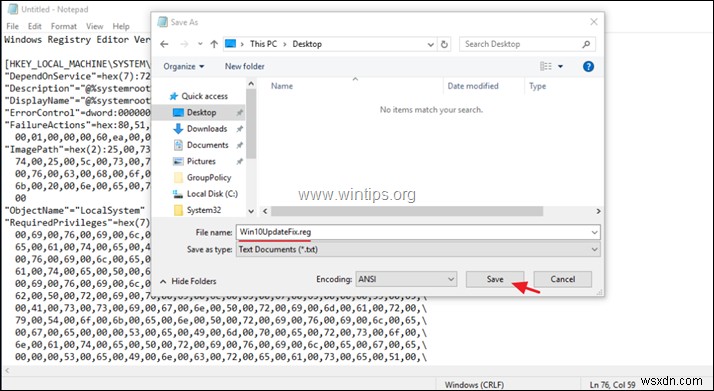Click the Save button

495,279
